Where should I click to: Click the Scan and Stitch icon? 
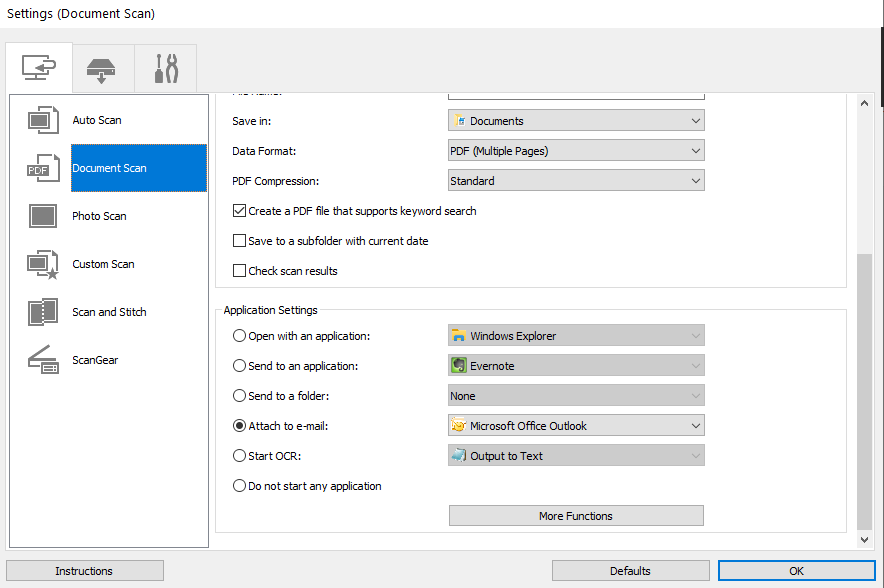pos(43,312)
